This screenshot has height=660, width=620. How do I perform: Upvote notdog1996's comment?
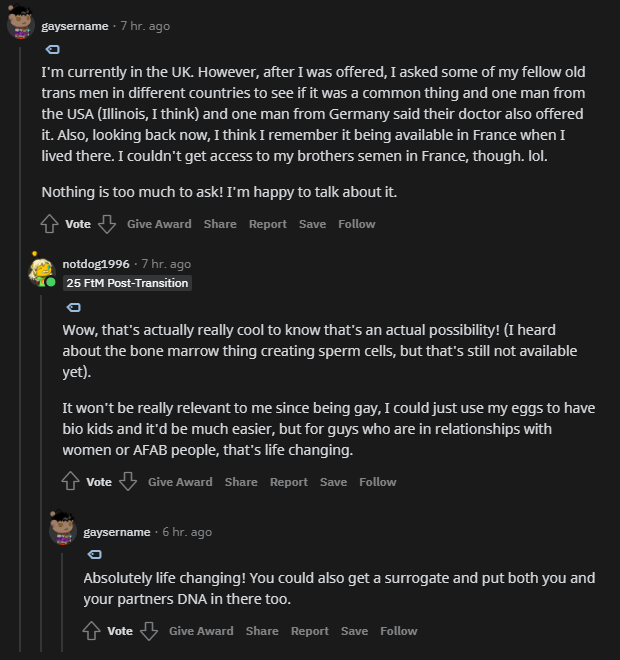(x=70, y=481)
